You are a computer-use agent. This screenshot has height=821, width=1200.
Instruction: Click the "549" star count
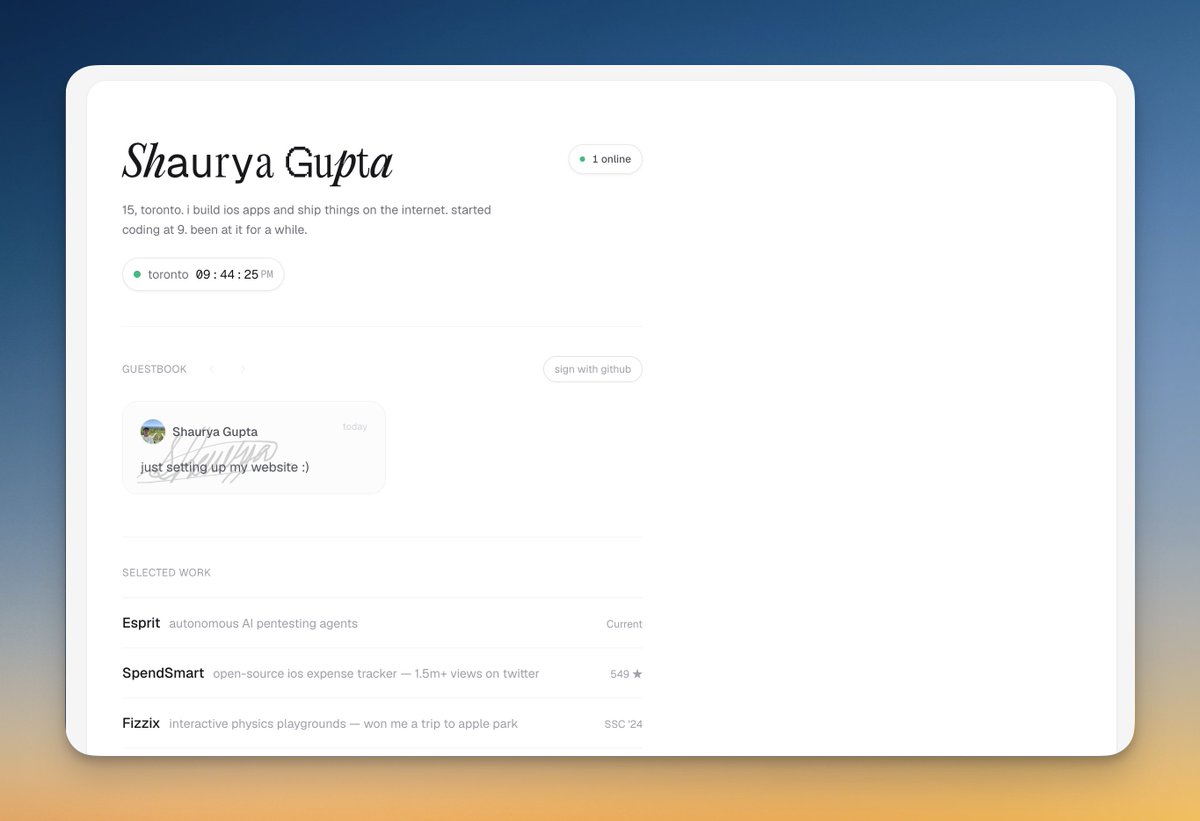pyautogui.click(x=620, y=674)
